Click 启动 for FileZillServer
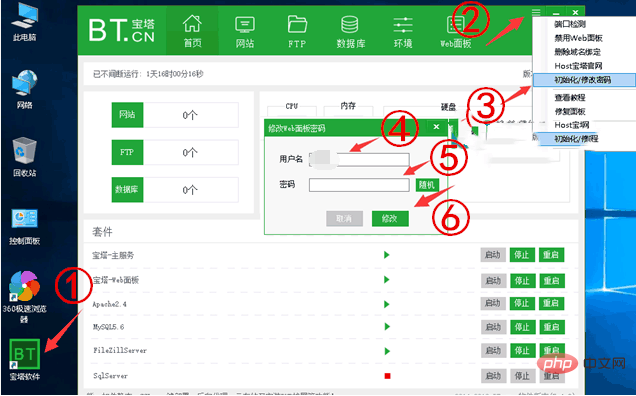This screenshot has height=396, width=636. pos(494,350)
